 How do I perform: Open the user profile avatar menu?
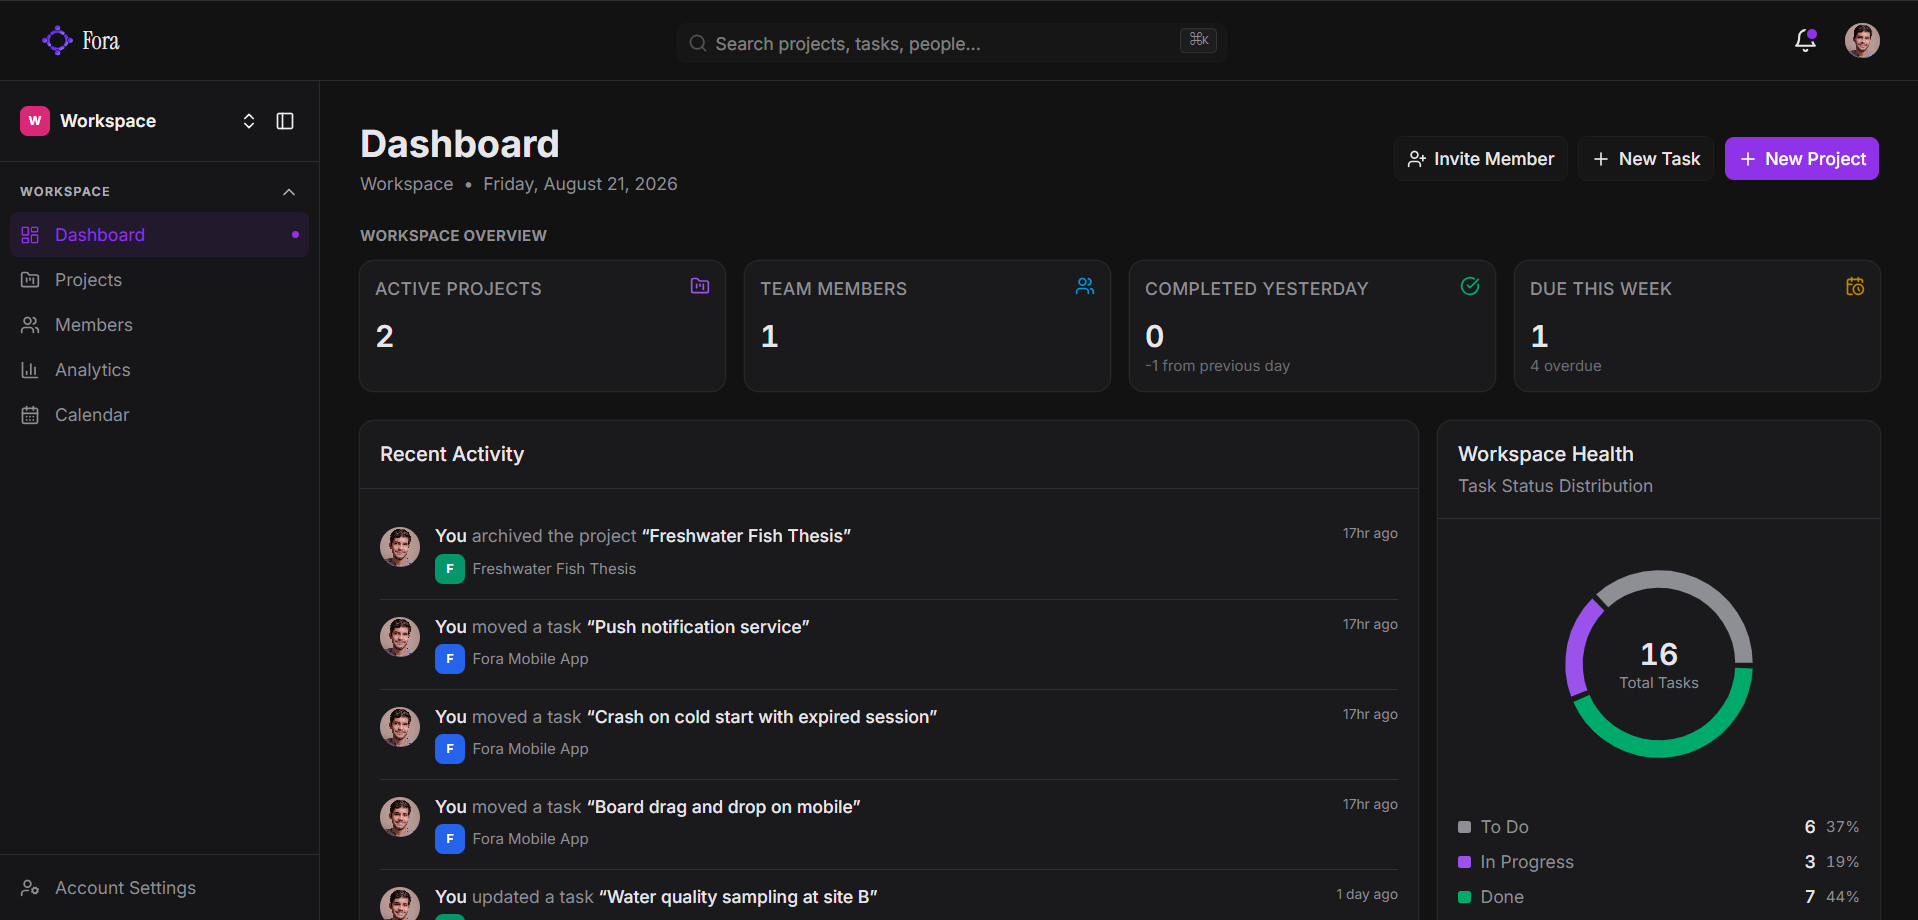tap(1862, 40)
